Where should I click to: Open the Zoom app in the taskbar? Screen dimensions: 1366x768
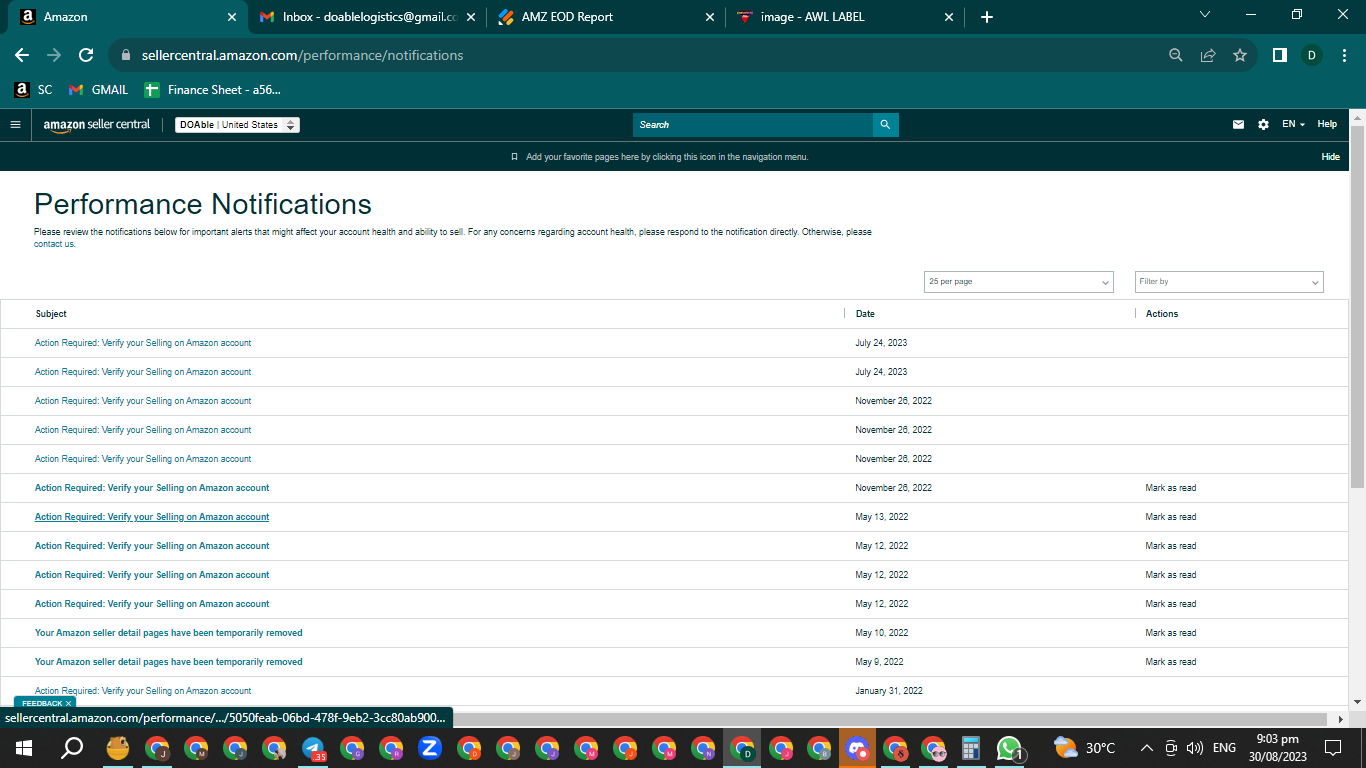tap(430, 748)
